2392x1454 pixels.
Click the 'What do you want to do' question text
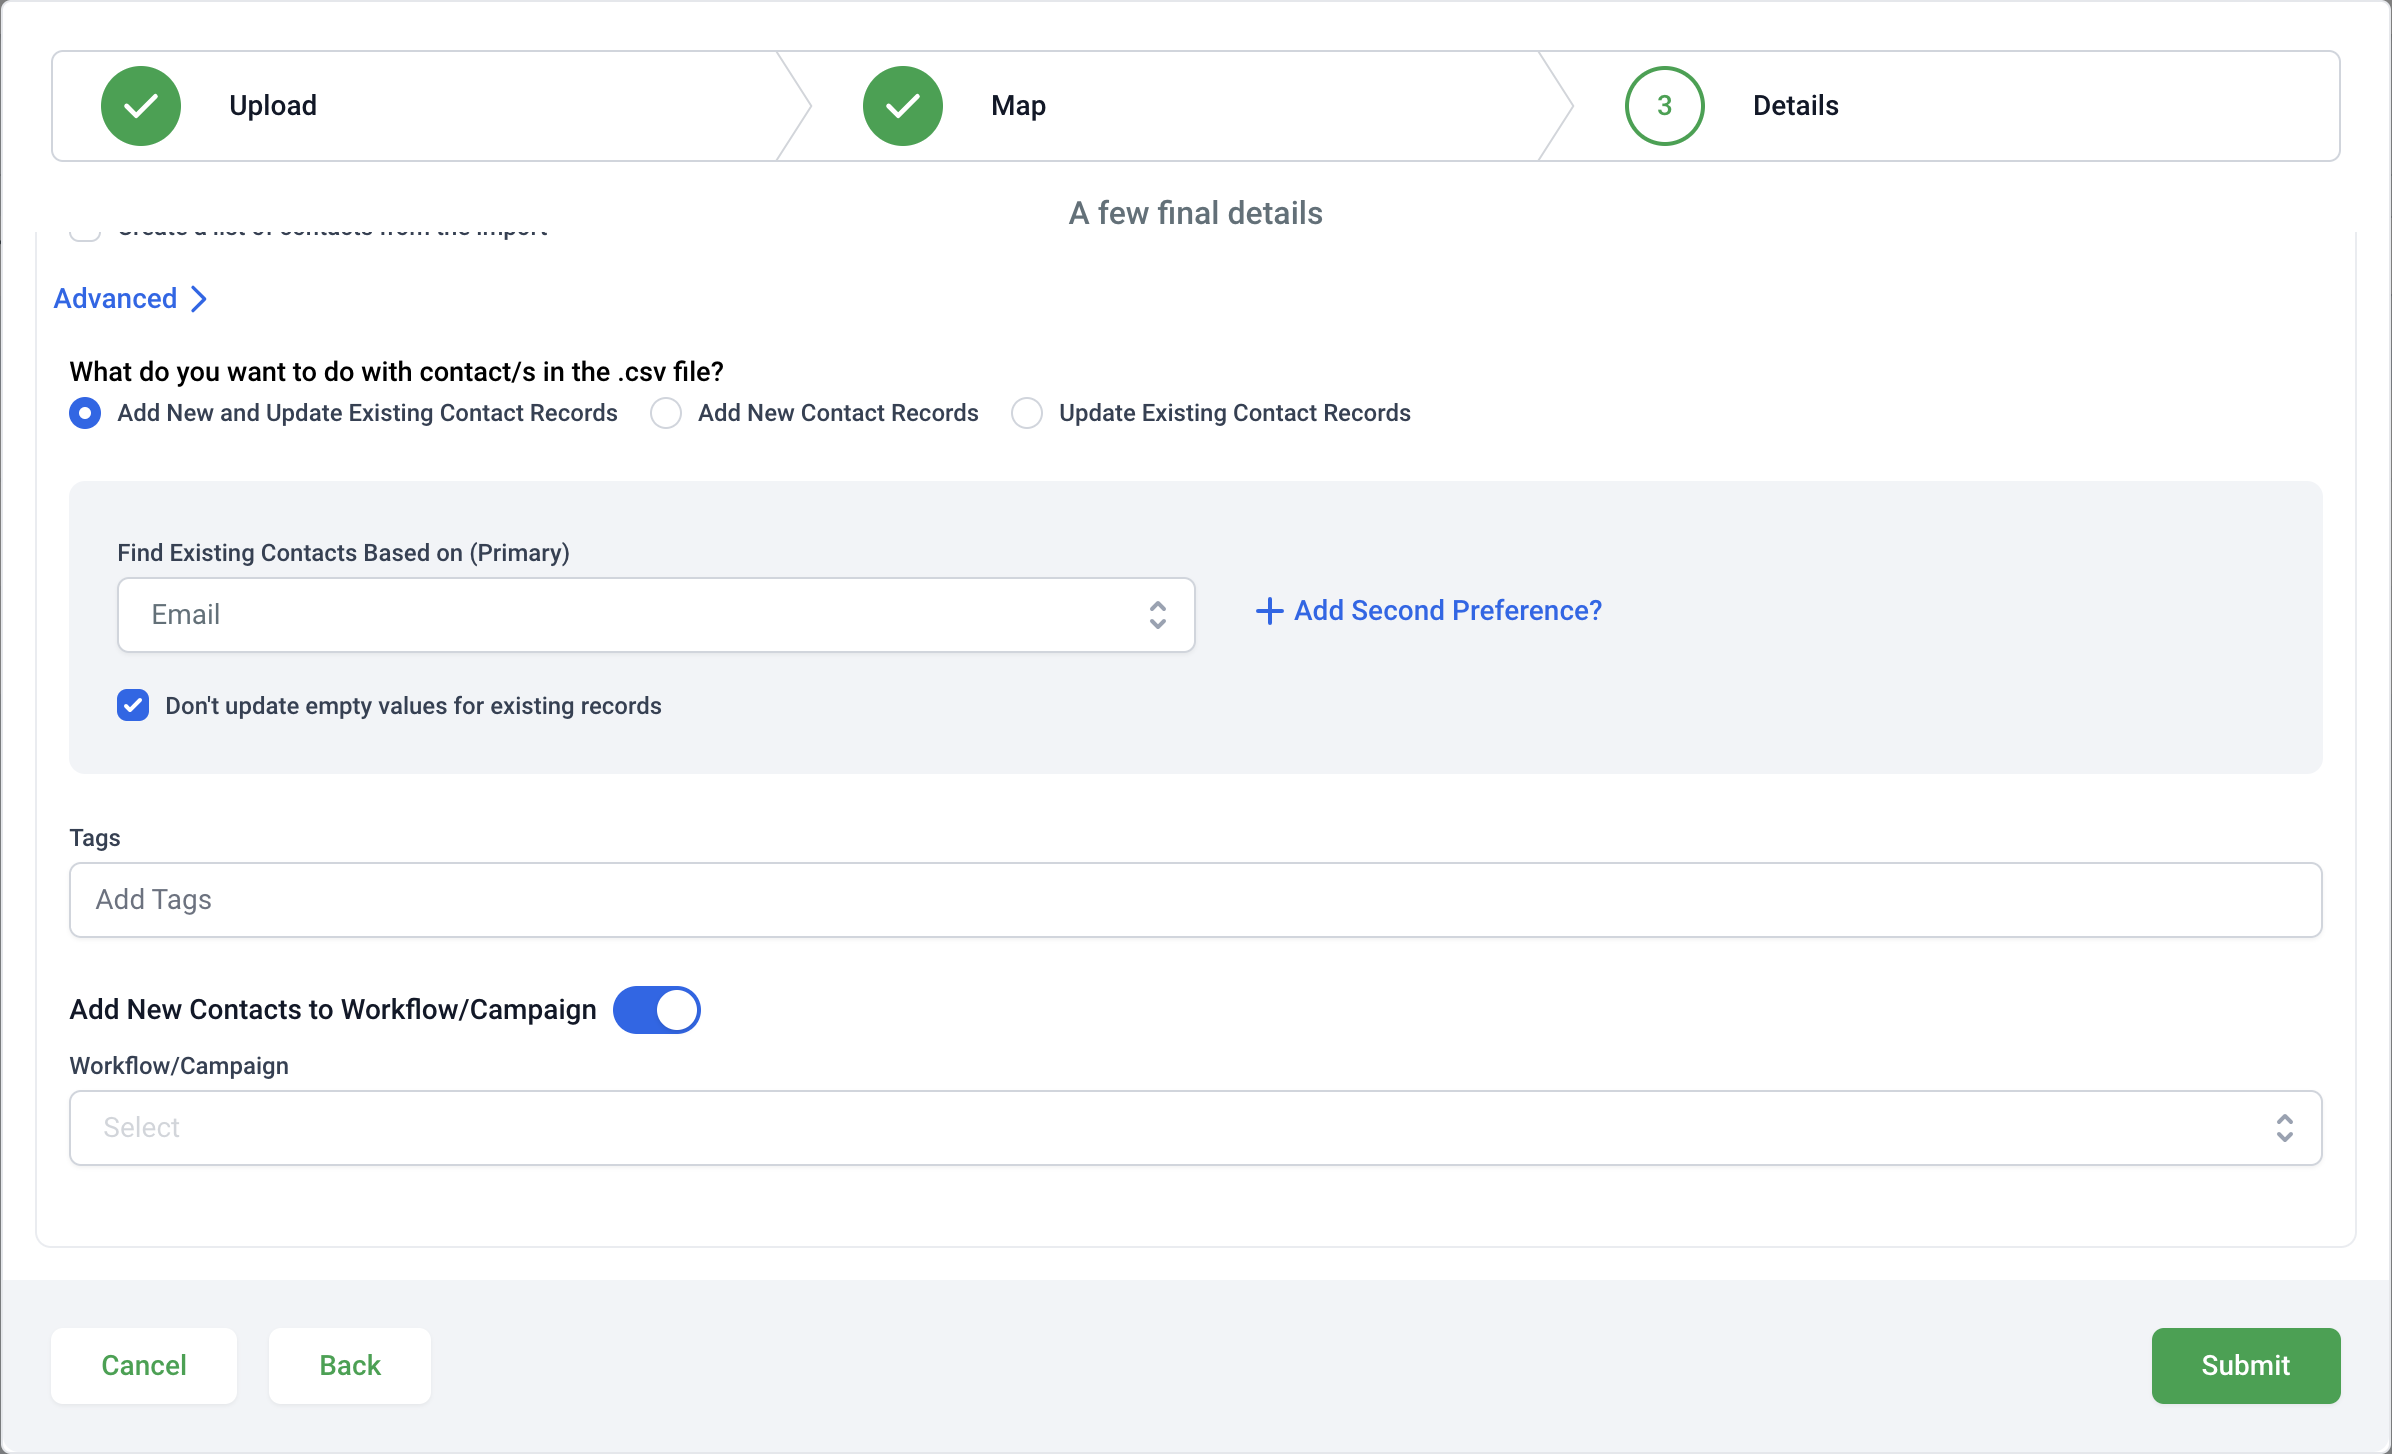[x=396, y=372]
